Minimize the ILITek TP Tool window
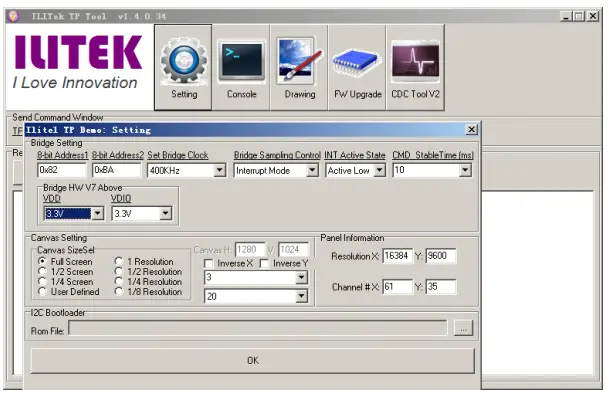The width and height of the screenshot is (609, 397). pos(566,16)
